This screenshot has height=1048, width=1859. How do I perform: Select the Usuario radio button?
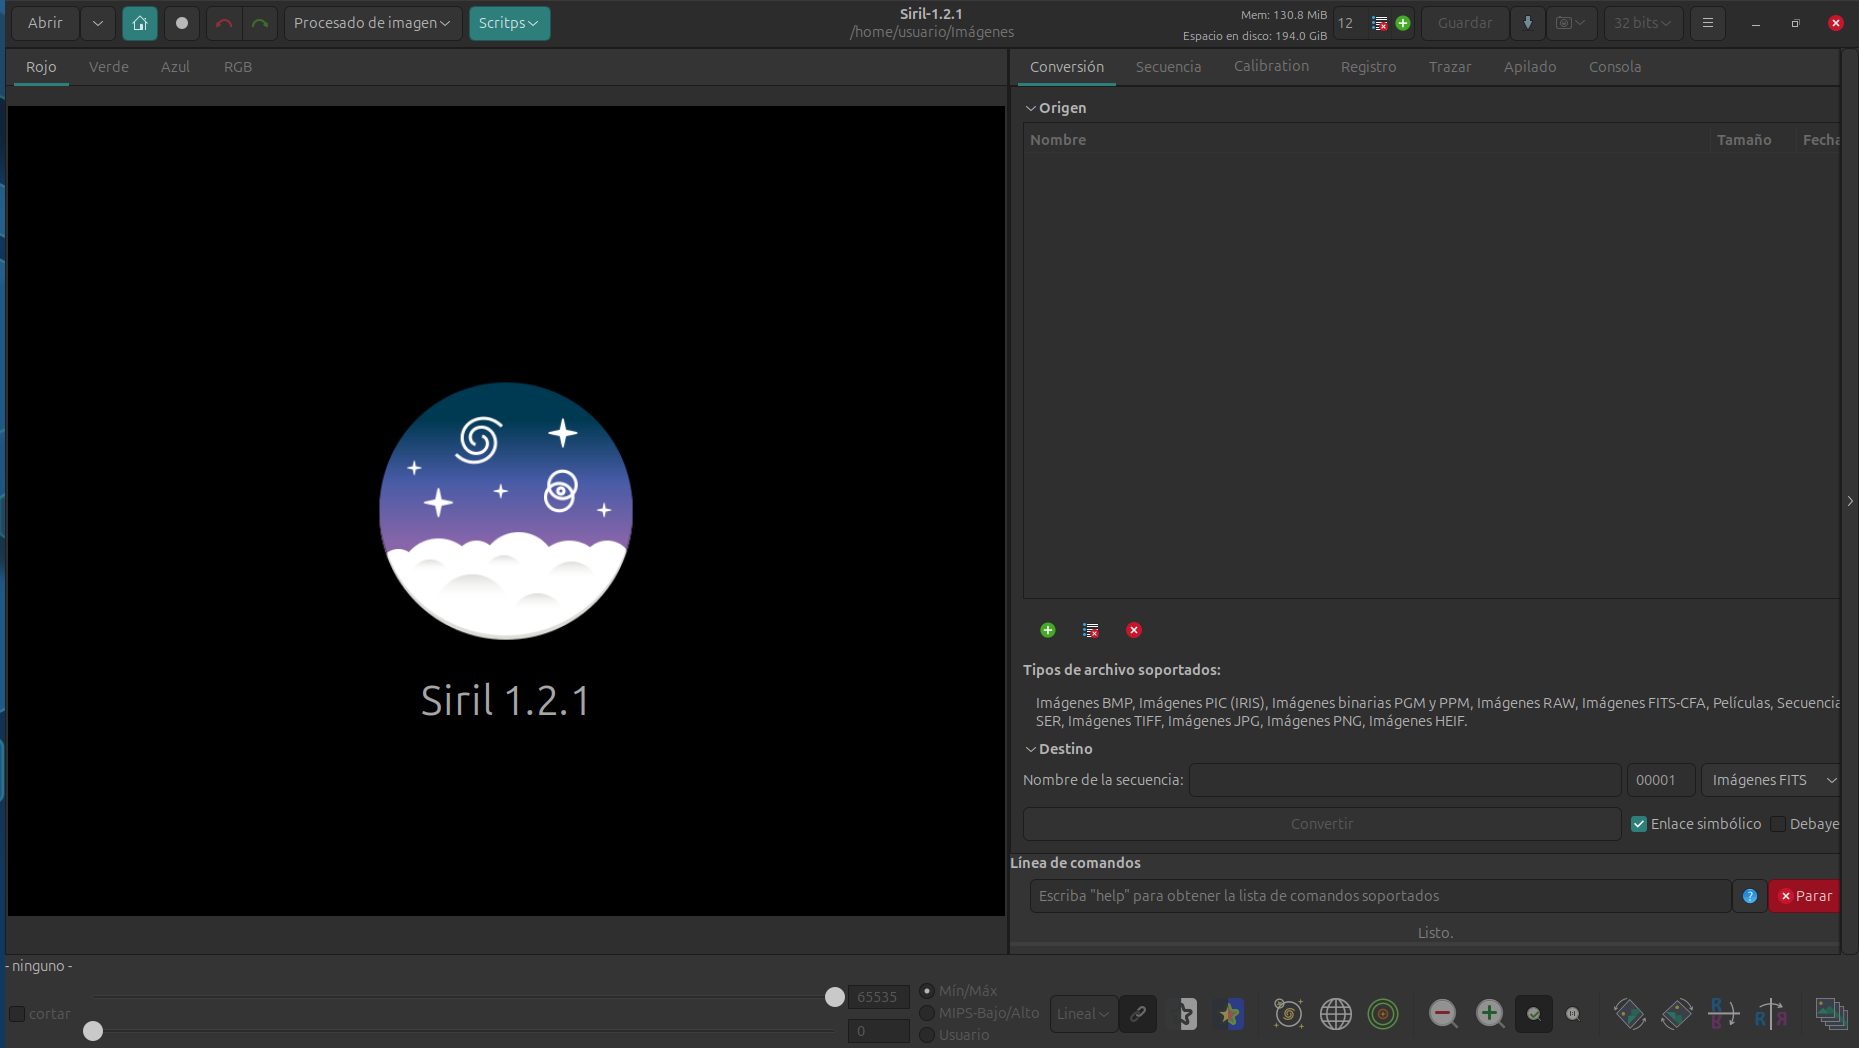pyautogui.click(x=927, y=1035)
